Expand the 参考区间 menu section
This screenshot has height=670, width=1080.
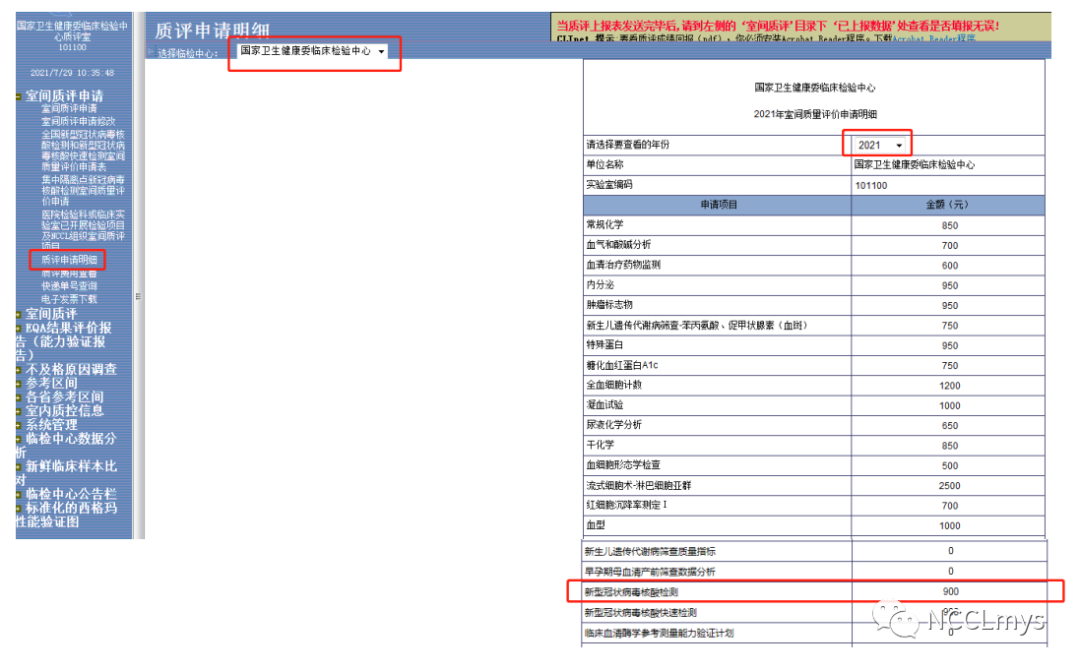[51, 383]
